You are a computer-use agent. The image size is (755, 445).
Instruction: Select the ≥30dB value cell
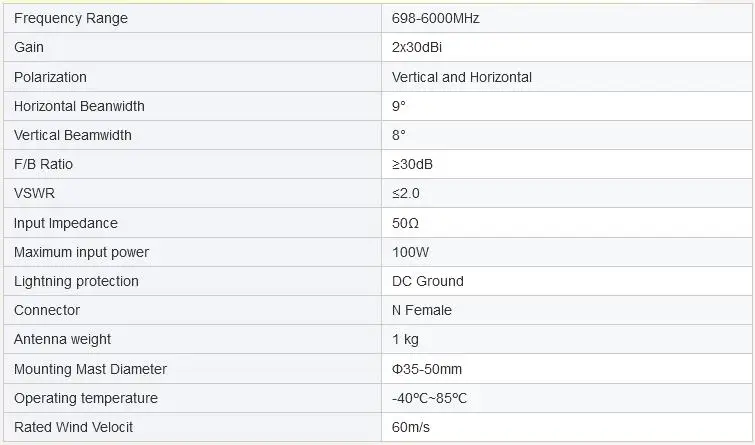[412, 164]
